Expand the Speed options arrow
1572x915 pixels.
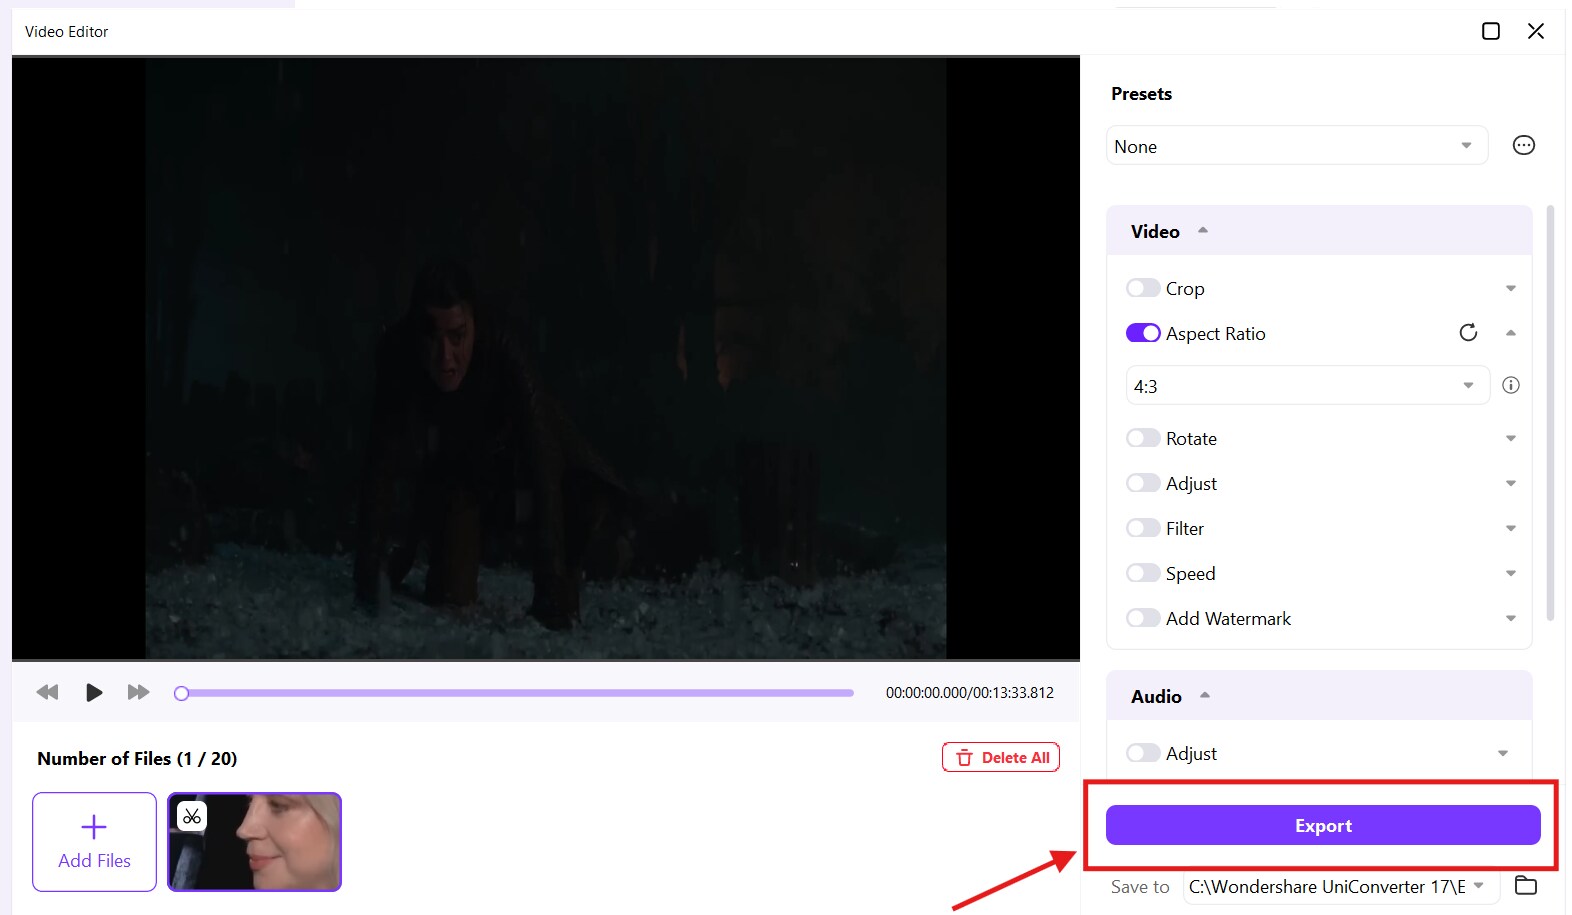(1511, 573)
